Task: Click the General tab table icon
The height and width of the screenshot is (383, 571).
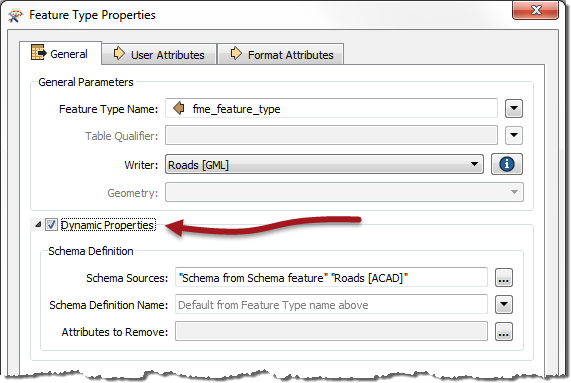Action: tap(39, 52)
